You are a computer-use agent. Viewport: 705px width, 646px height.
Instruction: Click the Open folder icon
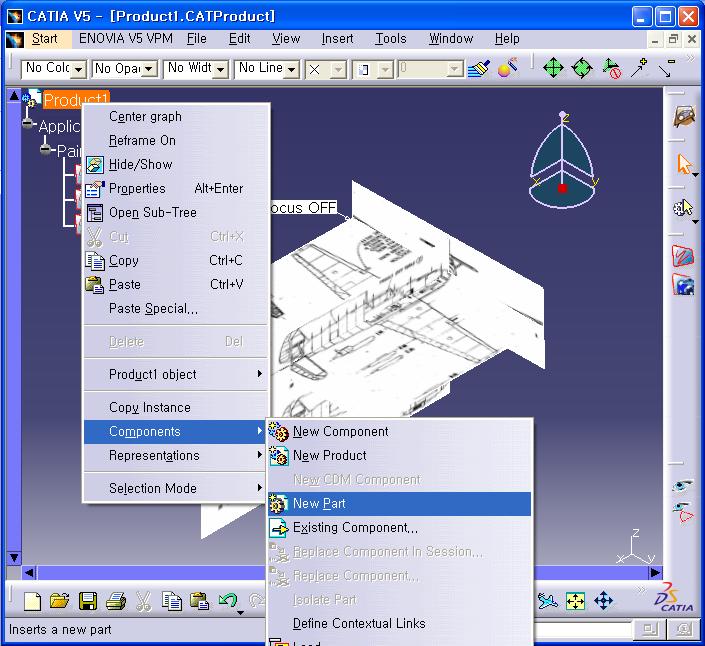(60, 601)
